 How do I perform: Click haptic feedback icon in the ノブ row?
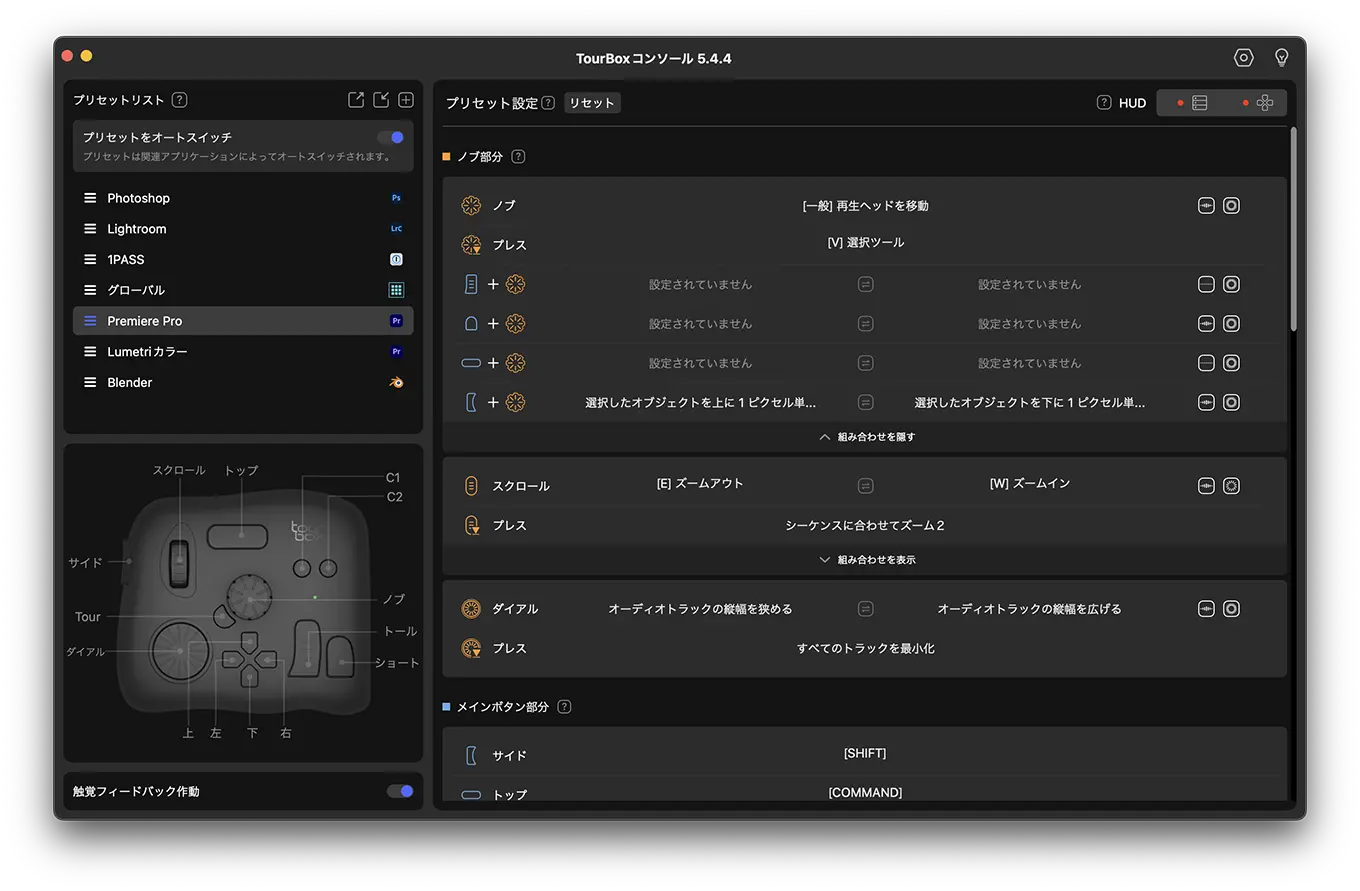pos(1206,205)
